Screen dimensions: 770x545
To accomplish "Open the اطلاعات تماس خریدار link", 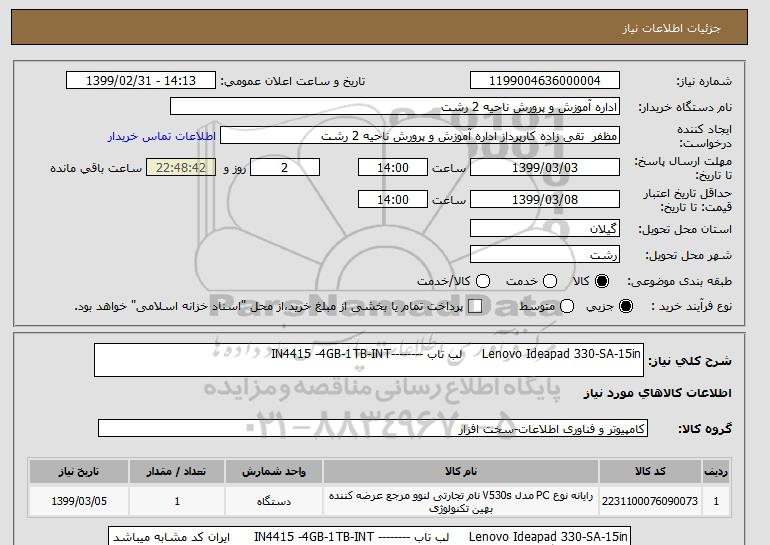I will [x=162, y=136].
